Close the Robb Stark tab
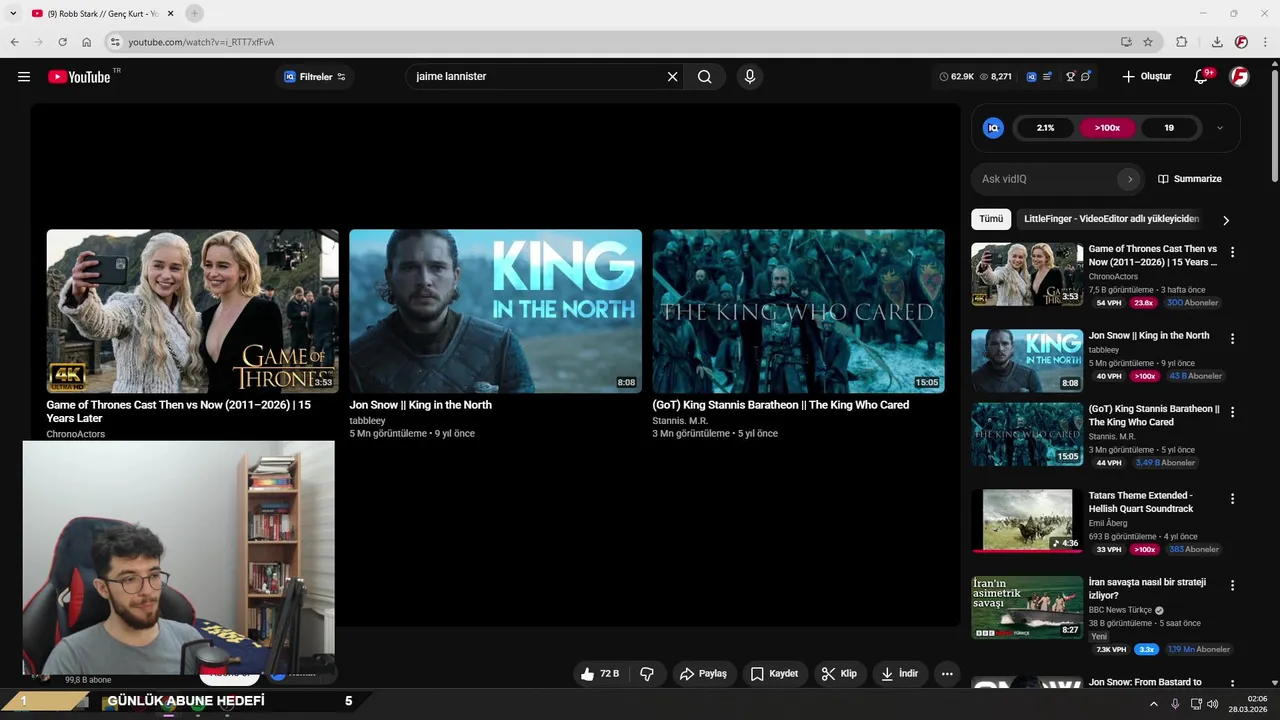Screen dimensions: 1280x720 171,13
